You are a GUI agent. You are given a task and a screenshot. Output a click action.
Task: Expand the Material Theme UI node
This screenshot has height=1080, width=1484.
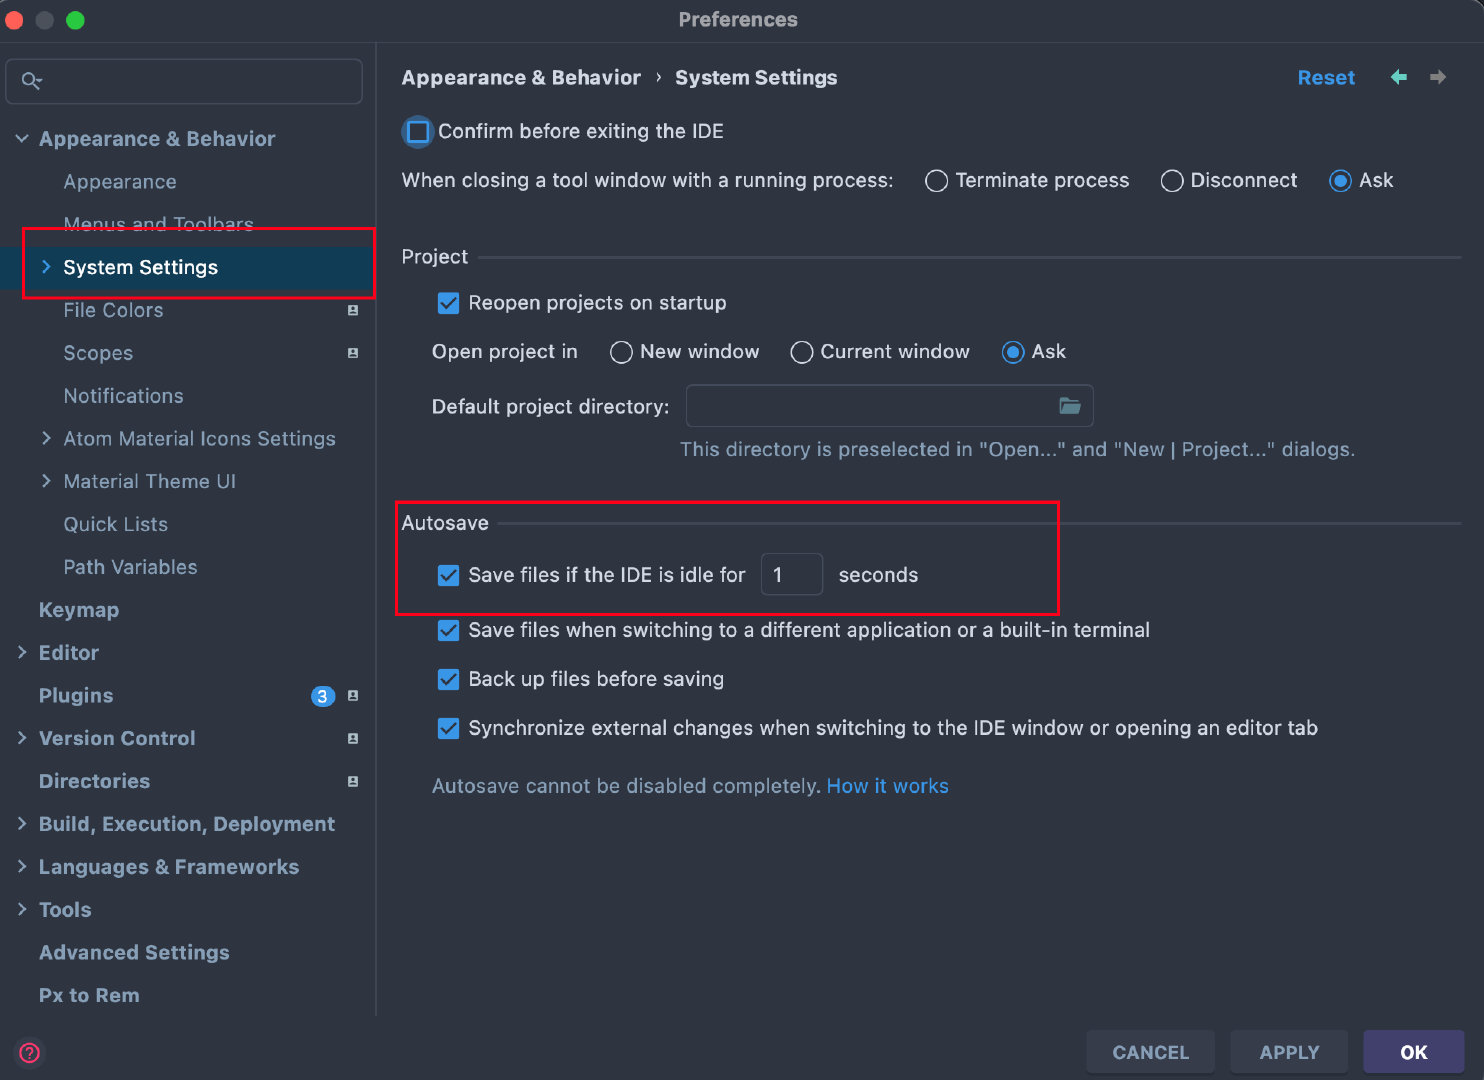[x=46, y=481]
